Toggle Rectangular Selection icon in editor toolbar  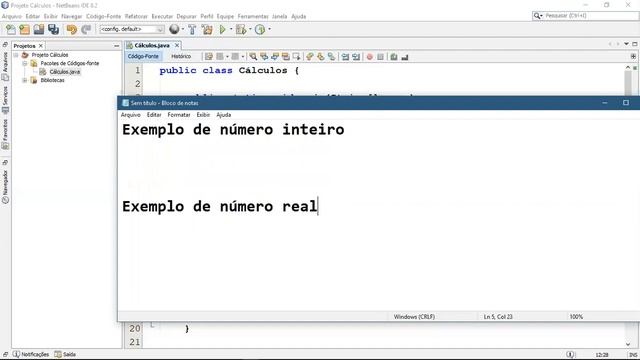[x=296, y=57]
